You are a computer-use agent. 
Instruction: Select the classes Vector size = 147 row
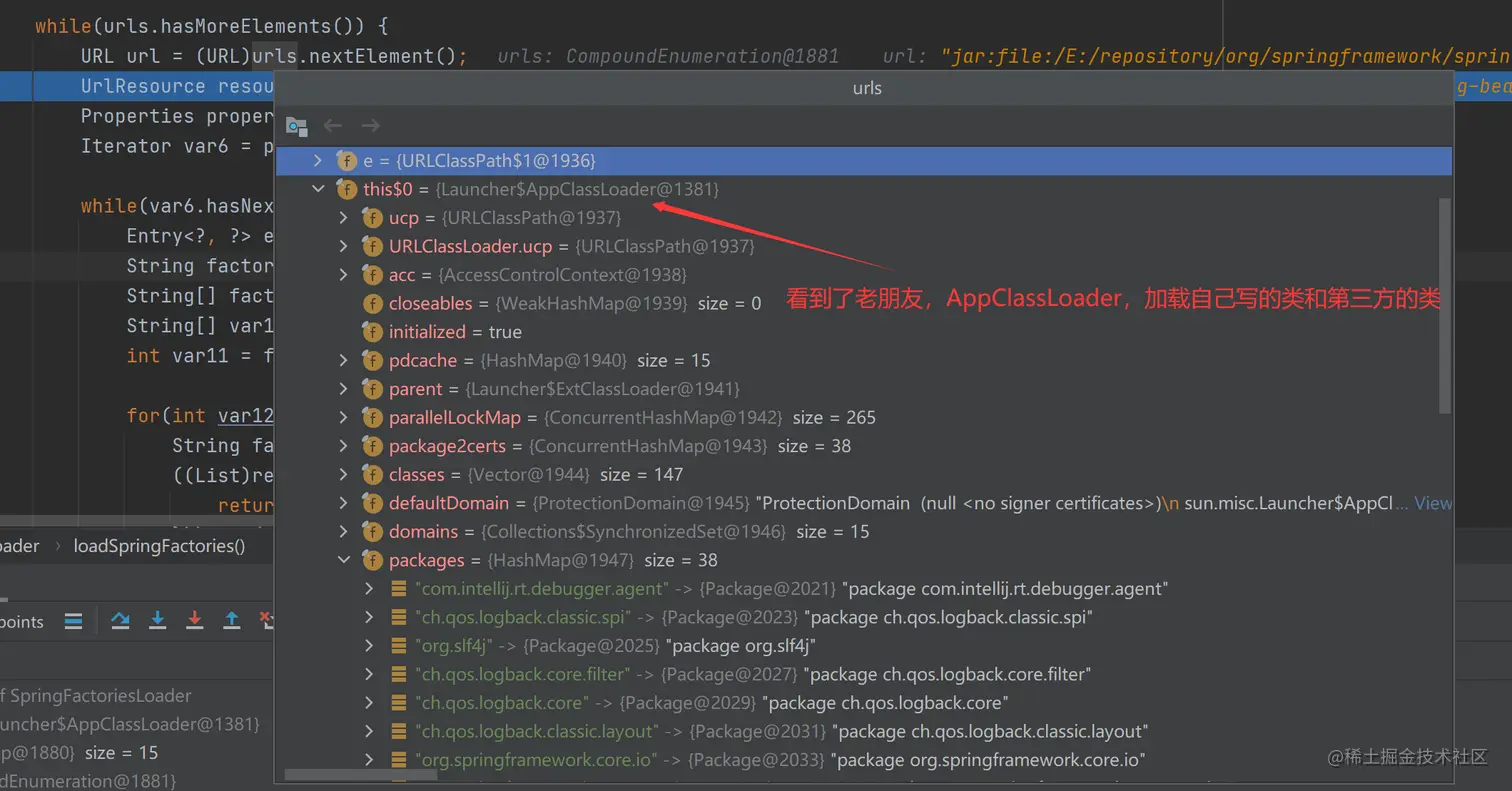click(863, 474)
